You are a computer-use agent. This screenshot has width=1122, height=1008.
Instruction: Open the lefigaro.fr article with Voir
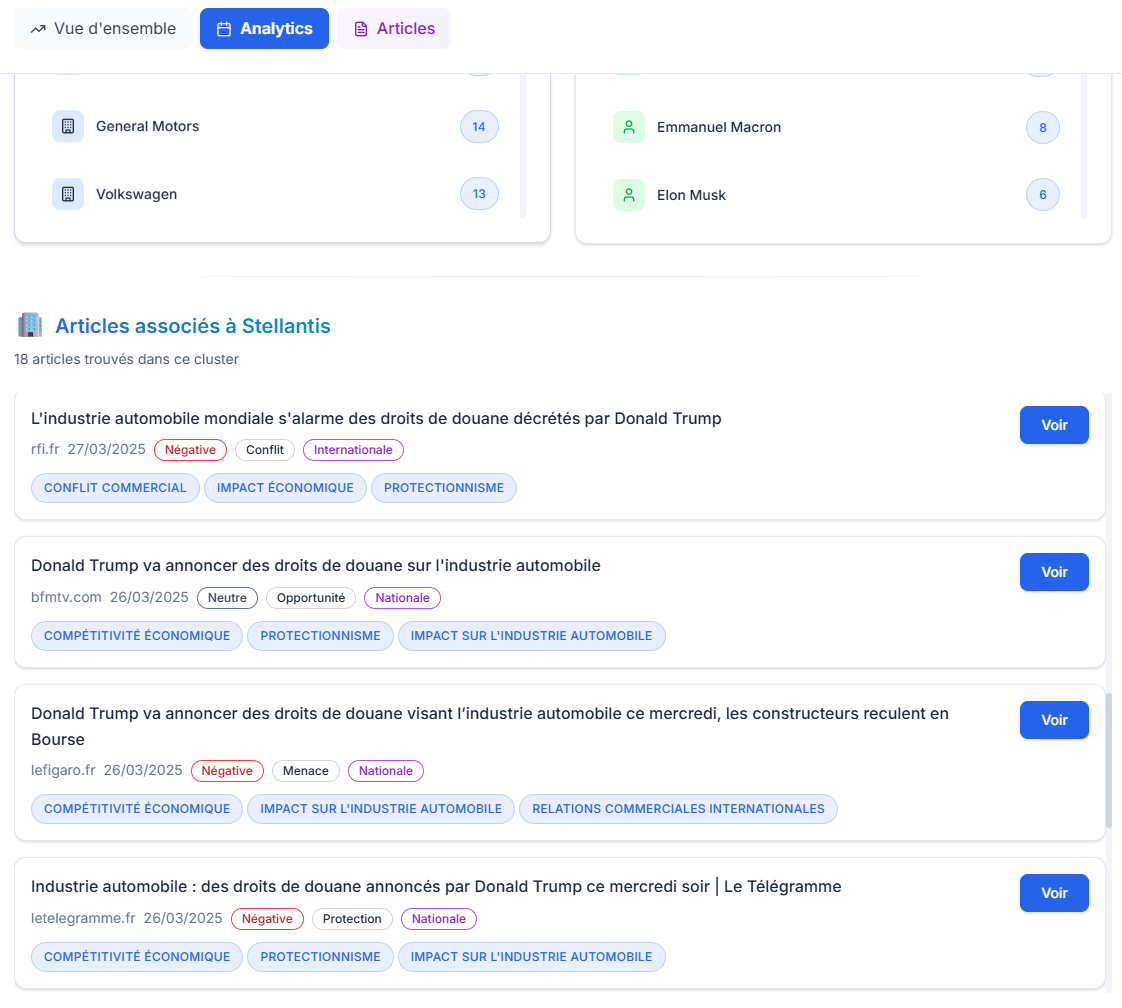(x=1054, y=720)
